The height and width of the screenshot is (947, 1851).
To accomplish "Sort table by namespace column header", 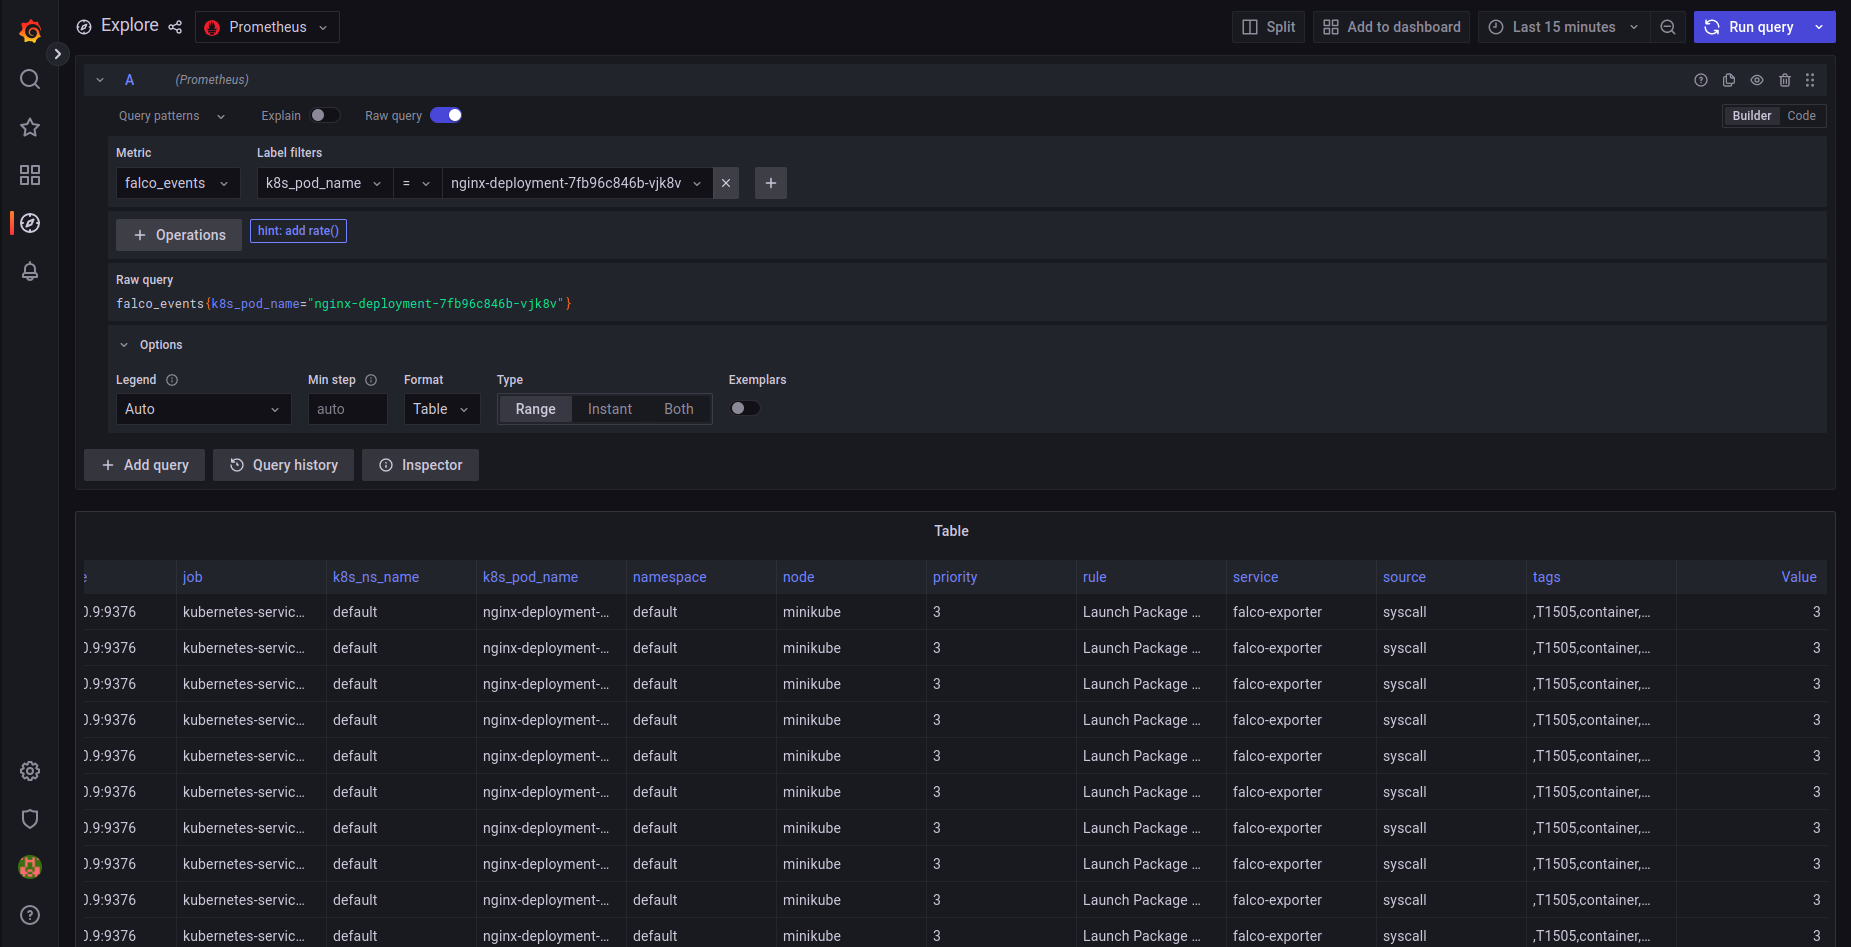I will click(x=670, y=577).
